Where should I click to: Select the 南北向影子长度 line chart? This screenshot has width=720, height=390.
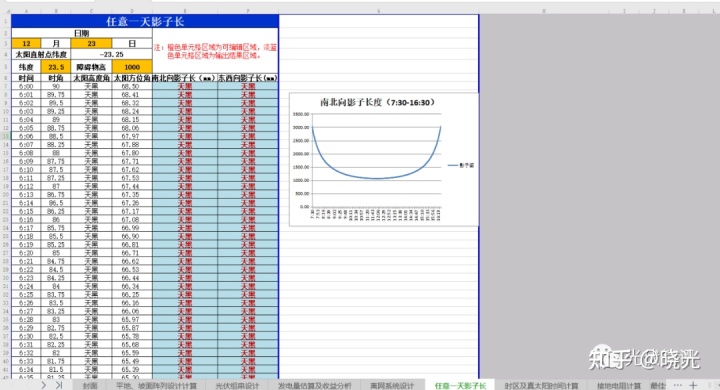[x=384, y=159]
